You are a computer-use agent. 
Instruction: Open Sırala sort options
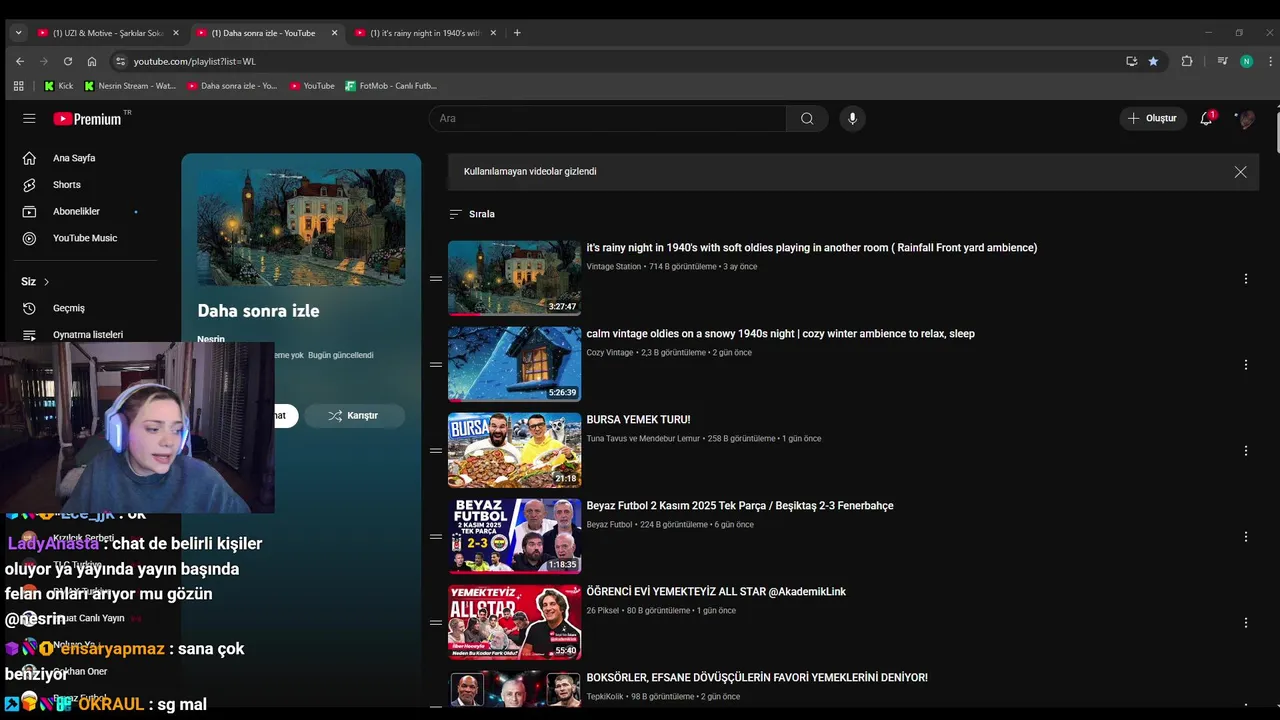click(x=472, y=214)
